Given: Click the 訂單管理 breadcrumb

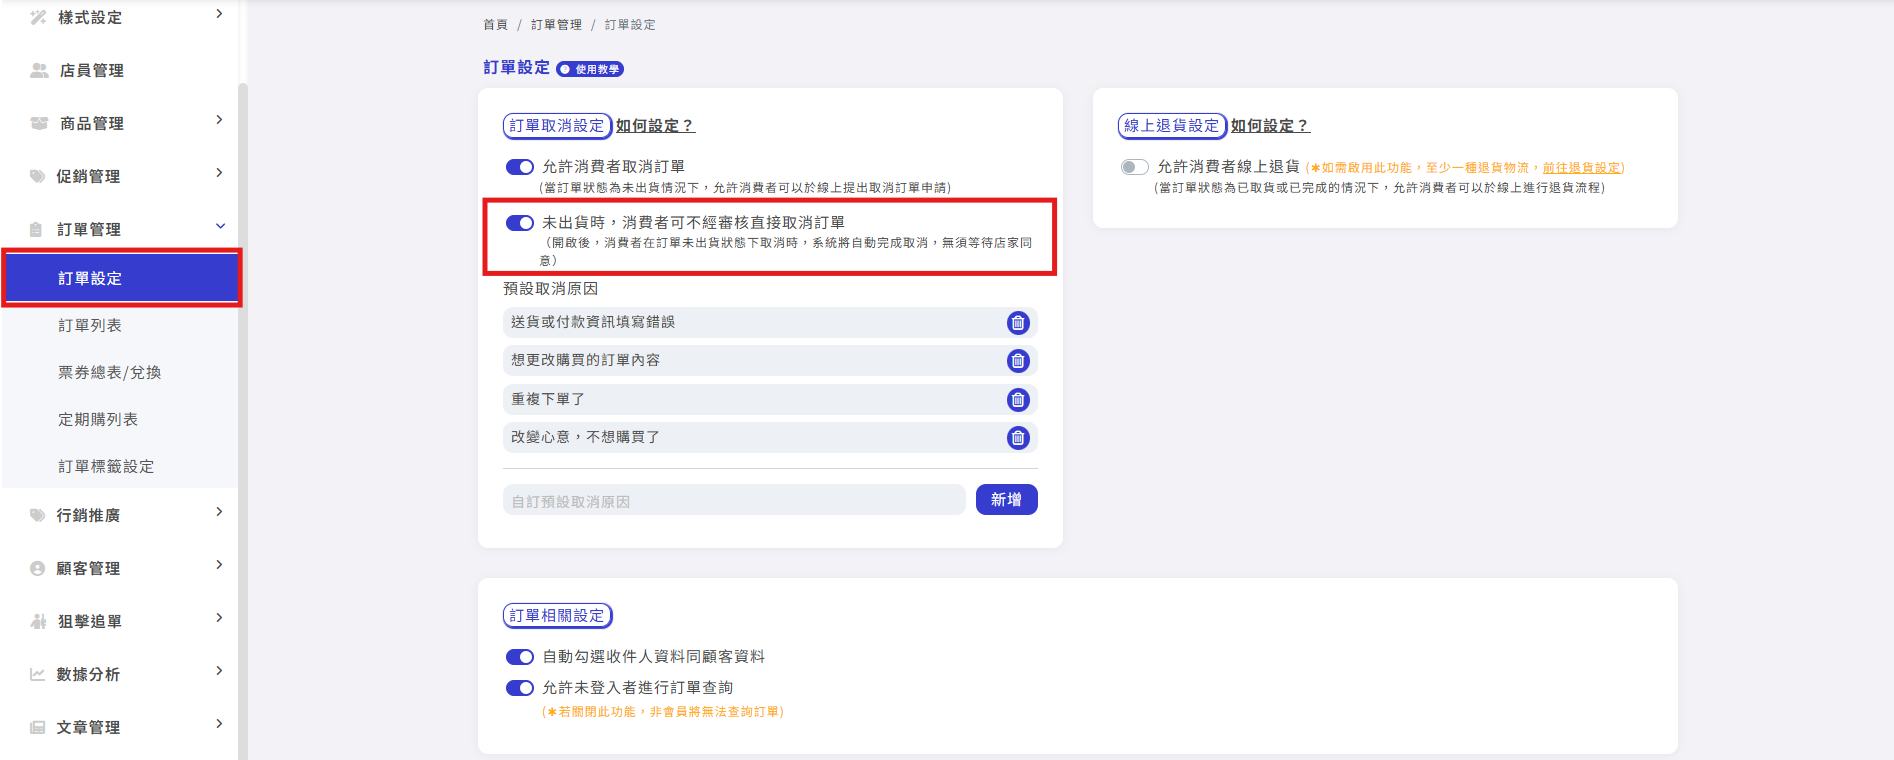Looking at the screenshot, I should click(556, 25).
